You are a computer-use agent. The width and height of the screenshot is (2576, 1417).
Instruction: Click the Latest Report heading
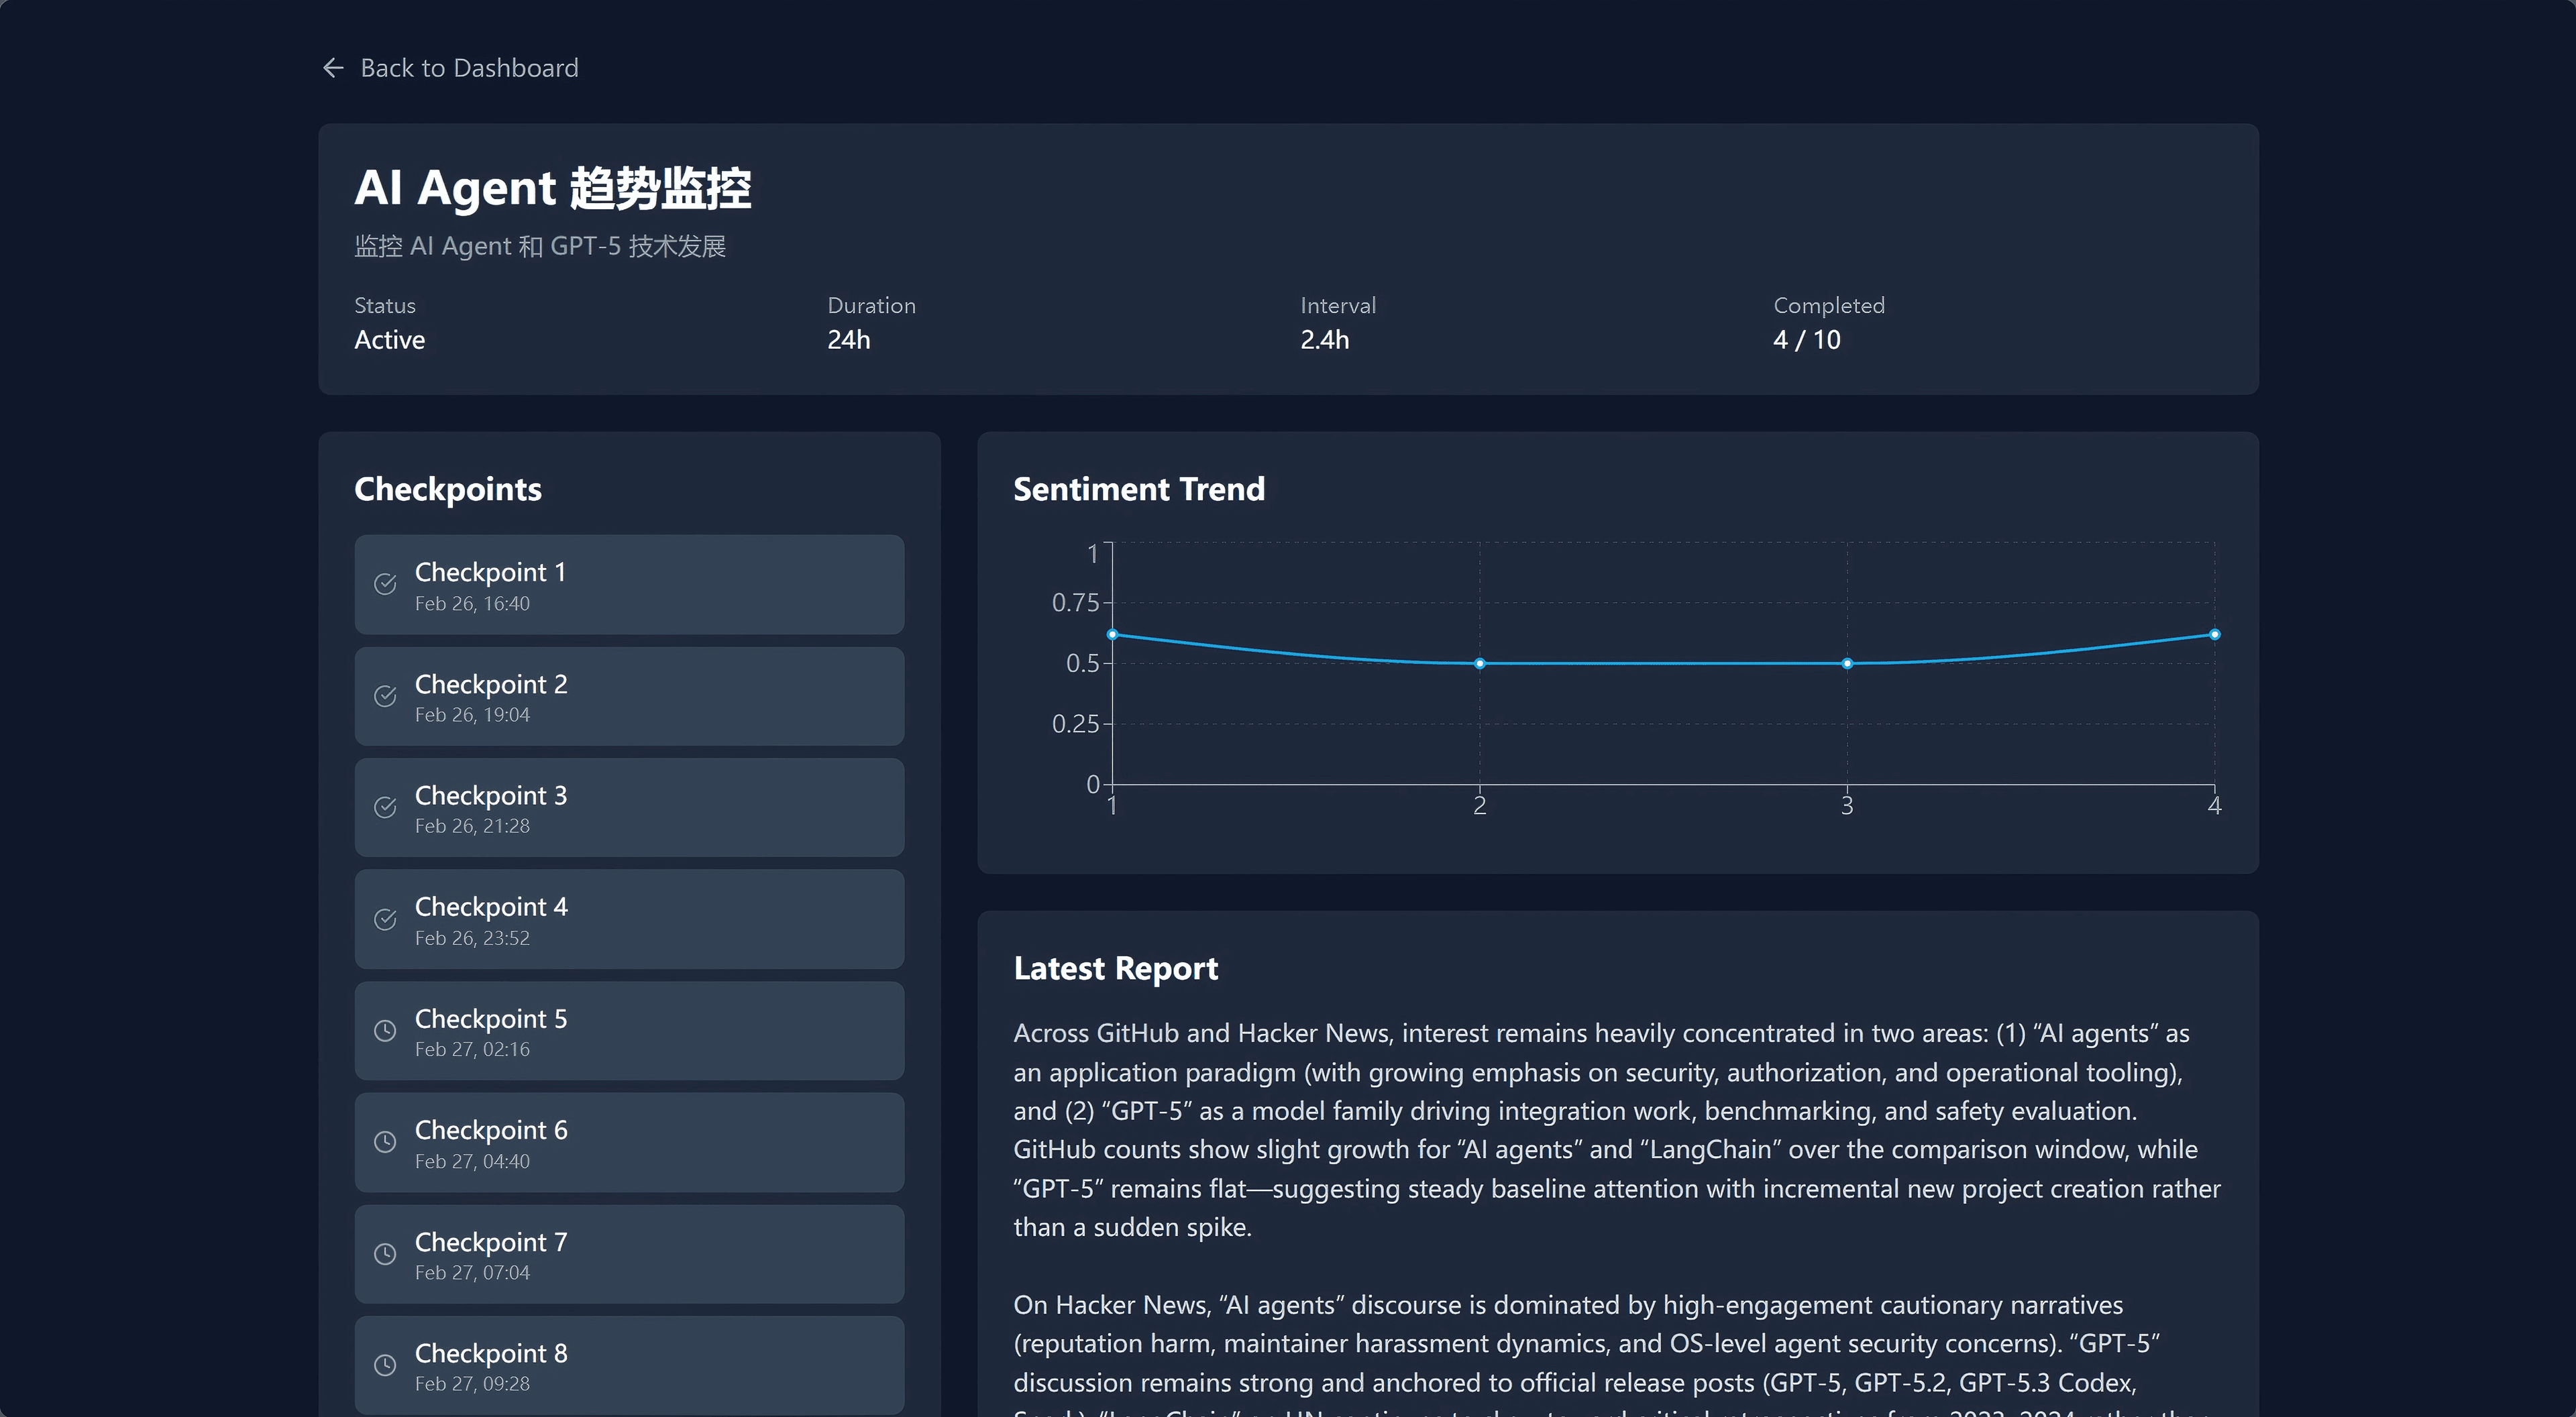point(1115,968)
